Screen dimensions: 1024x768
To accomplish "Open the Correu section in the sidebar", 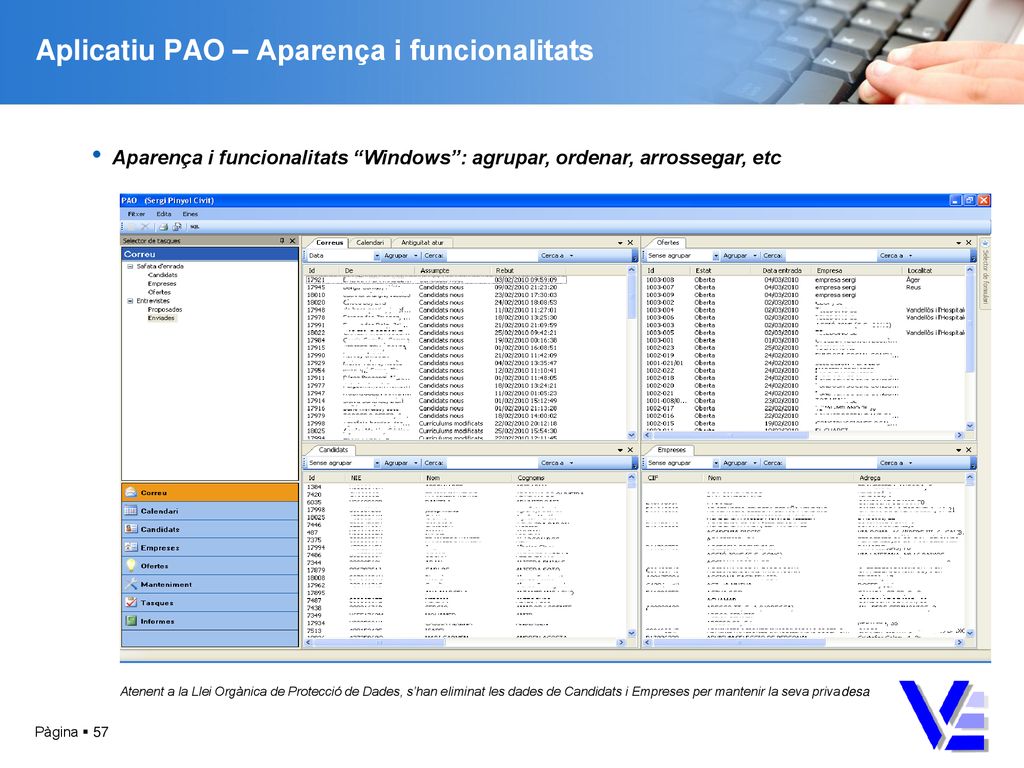I will click(x=210, y=492).
